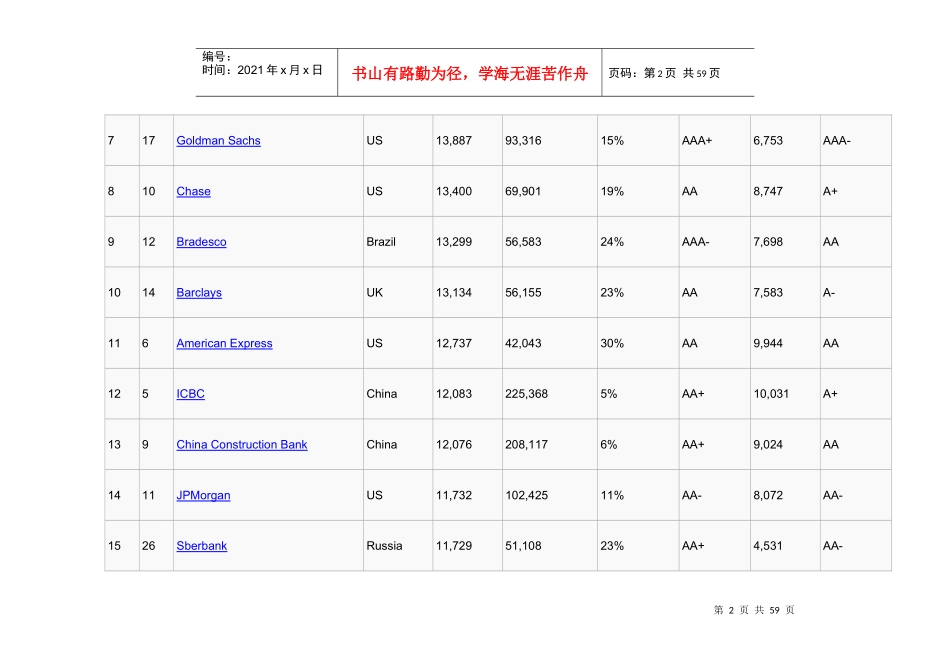The image size is (950, 672).
Task: Click the A- rating in Barclays row
Action: point(829,293)
